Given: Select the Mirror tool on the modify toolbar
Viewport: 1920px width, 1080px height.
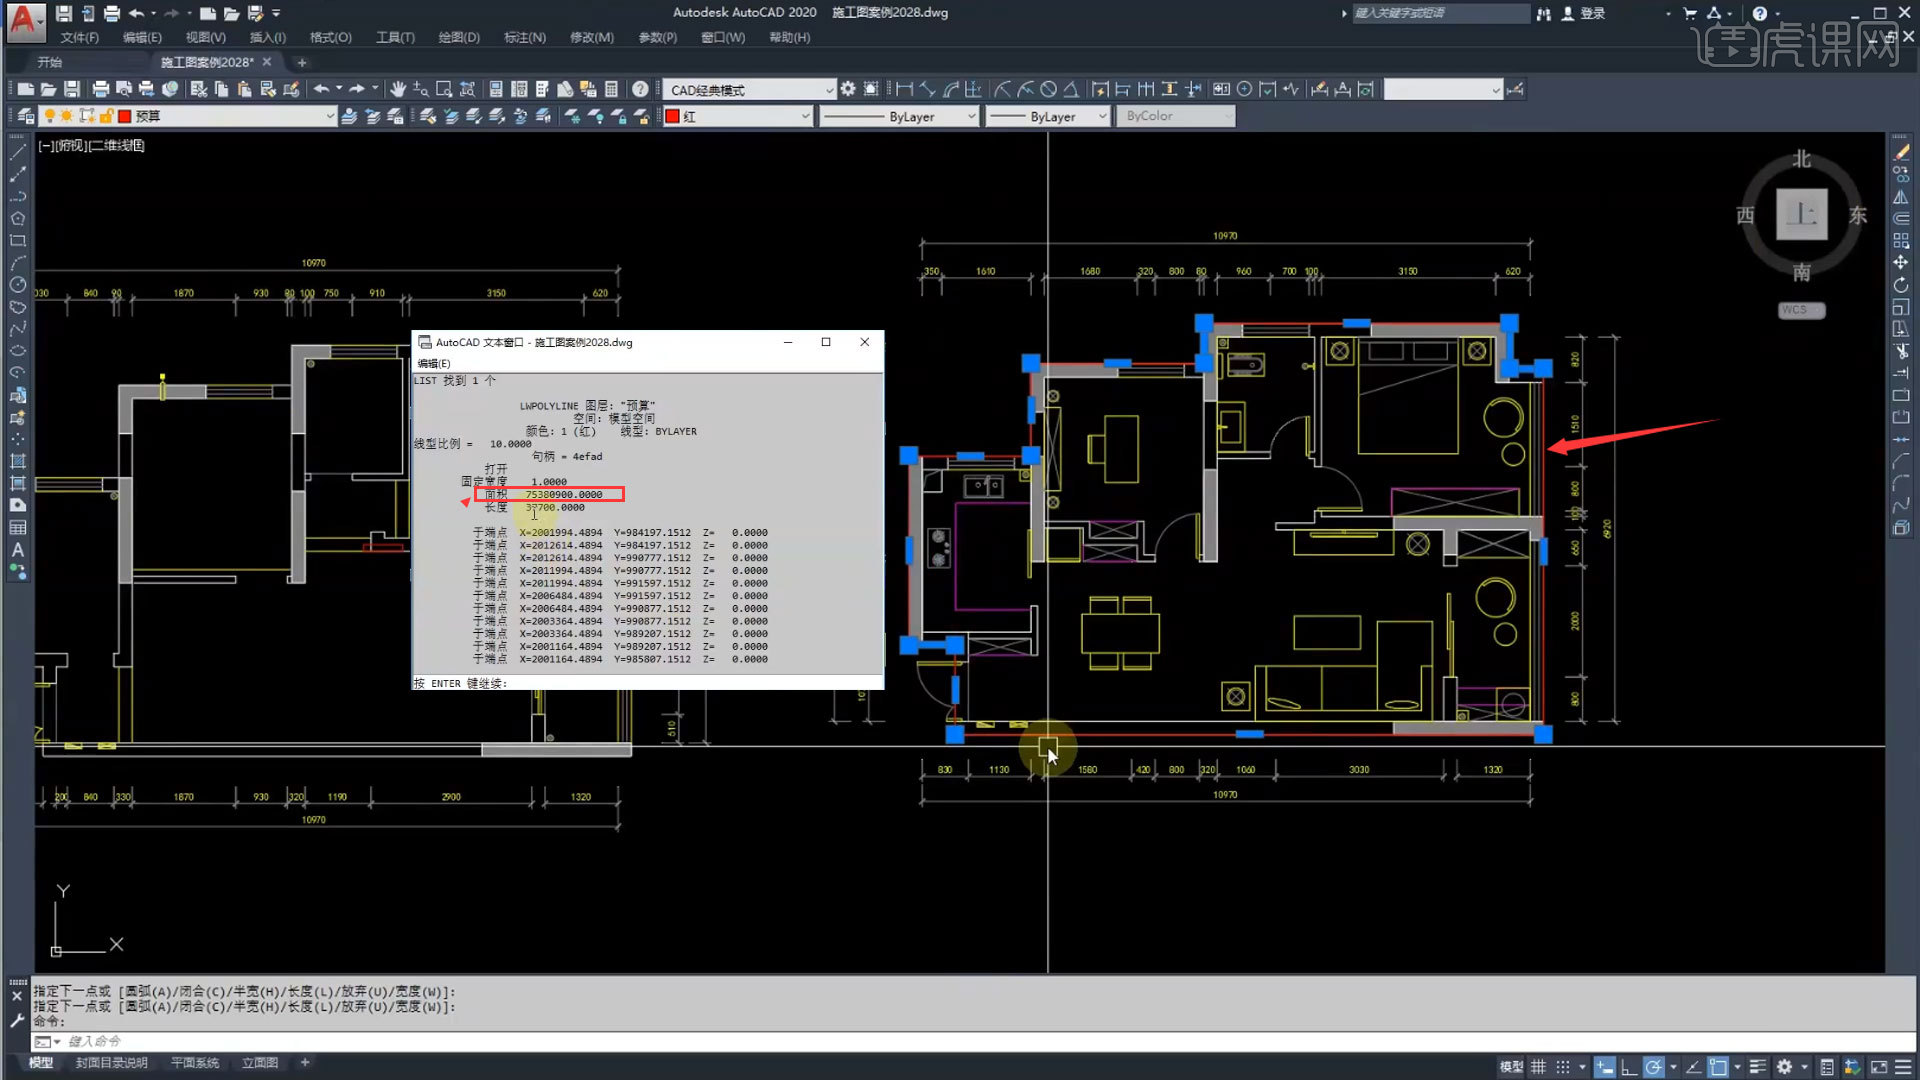Looking at the screenshot, I should click(x=1901, y=197).
